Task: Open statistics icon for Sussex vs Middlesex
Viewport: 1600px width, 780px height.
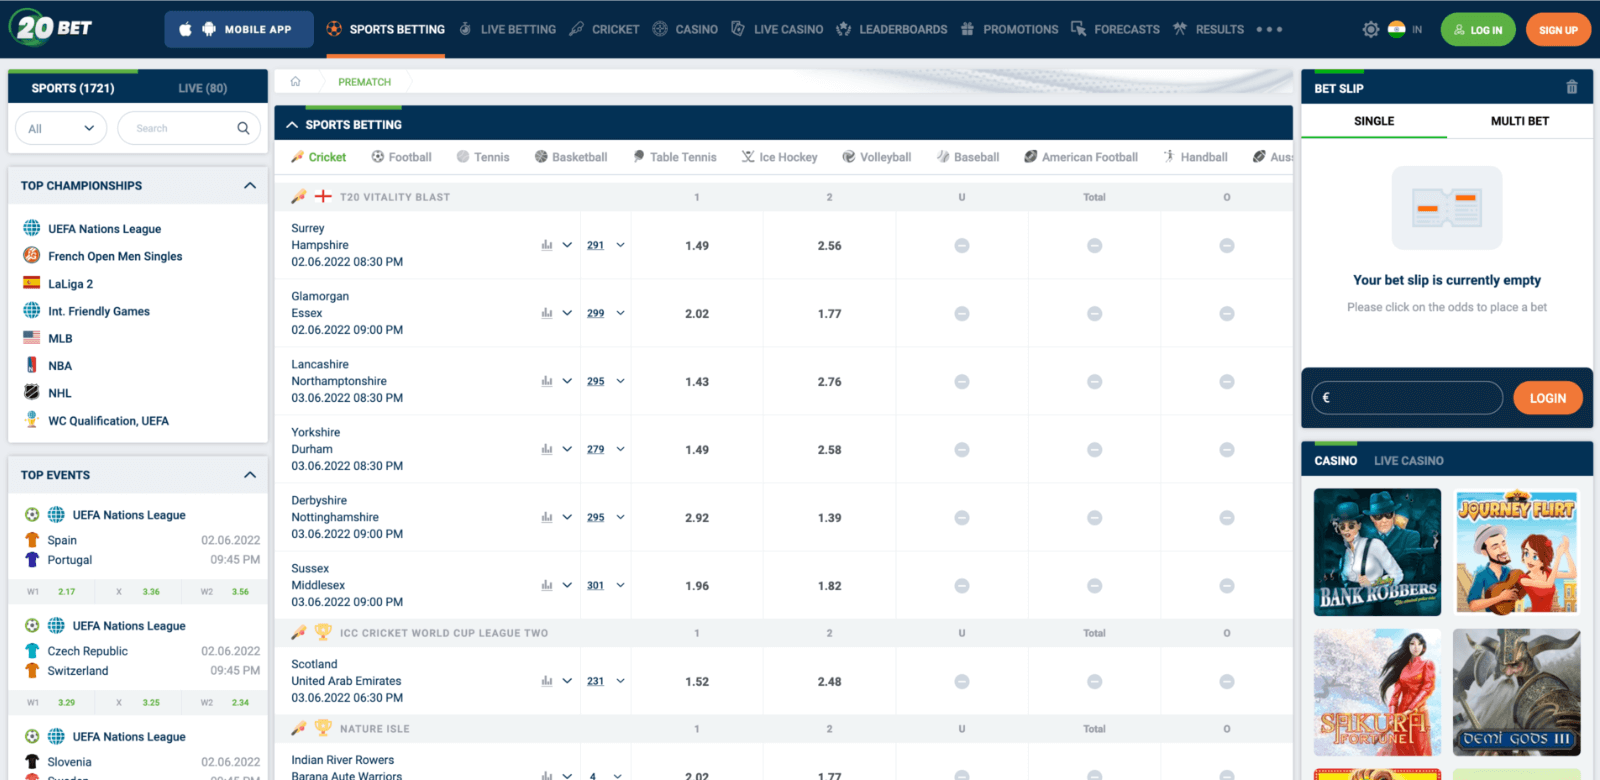Action: point(547,585)
